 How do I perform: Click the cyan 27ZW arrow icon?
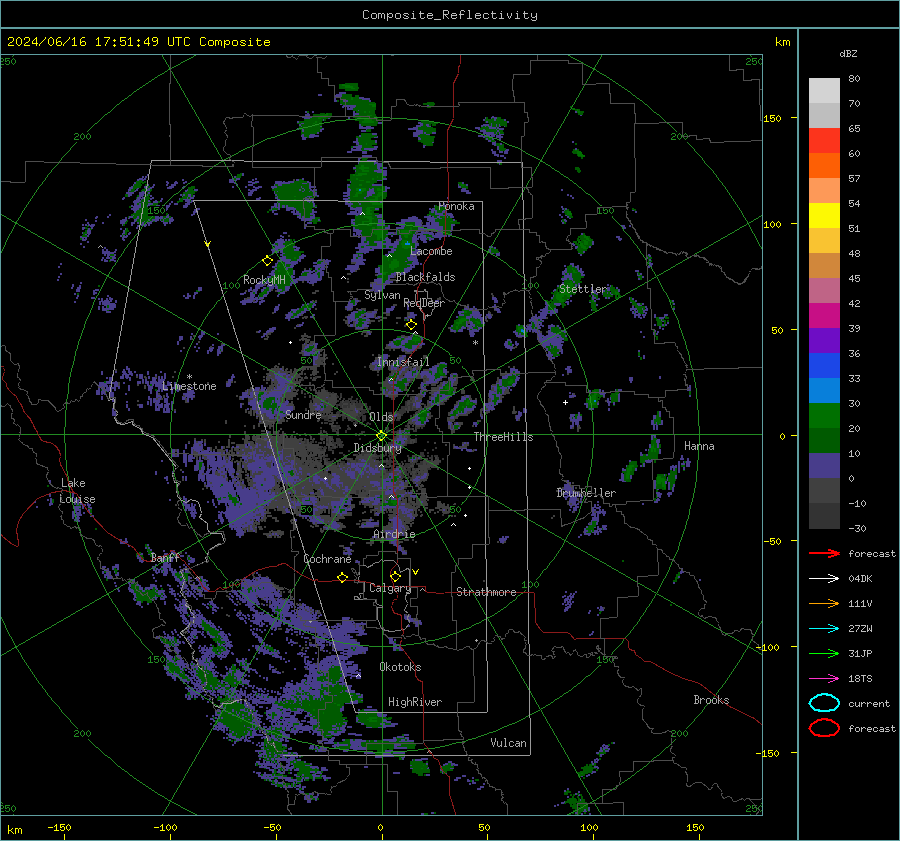824,629
